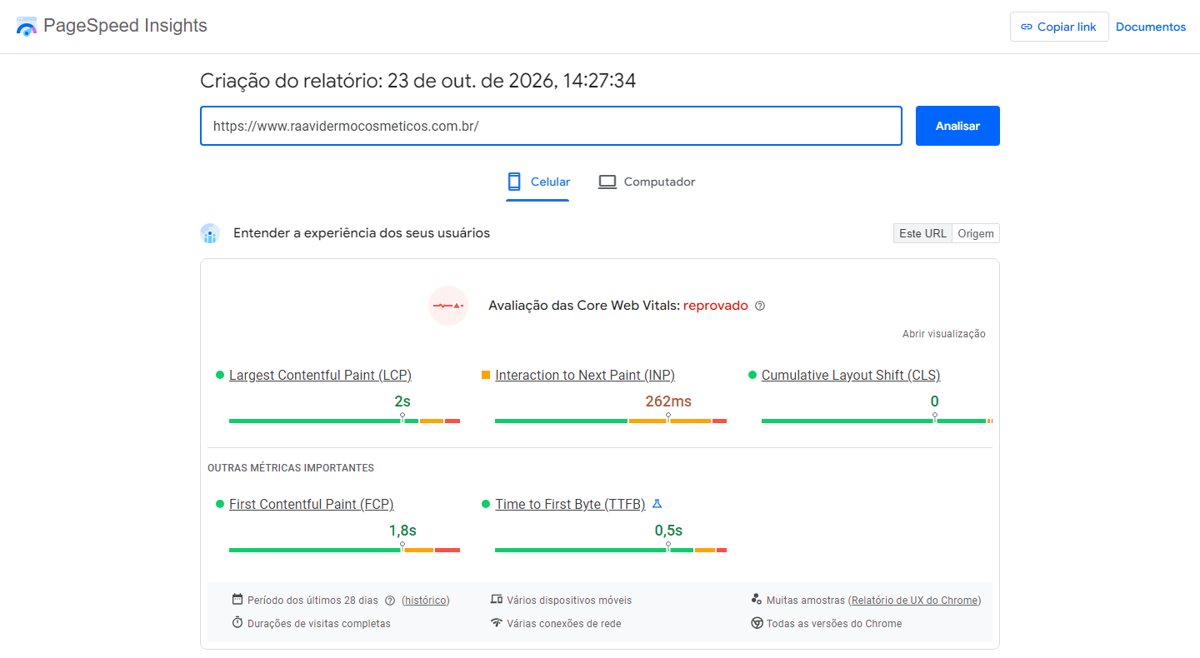1200x658 pixels.
Task: Click the 0,5s TTFB value
Action: pos(668,530)
